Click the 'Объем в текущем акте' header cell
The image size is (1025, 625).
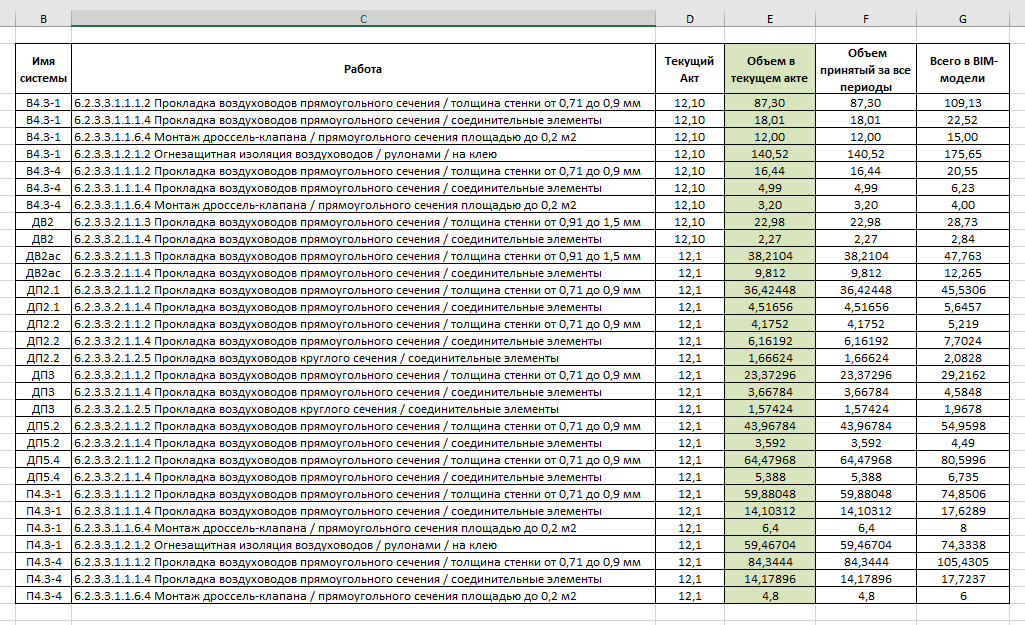tap(770, 69)
